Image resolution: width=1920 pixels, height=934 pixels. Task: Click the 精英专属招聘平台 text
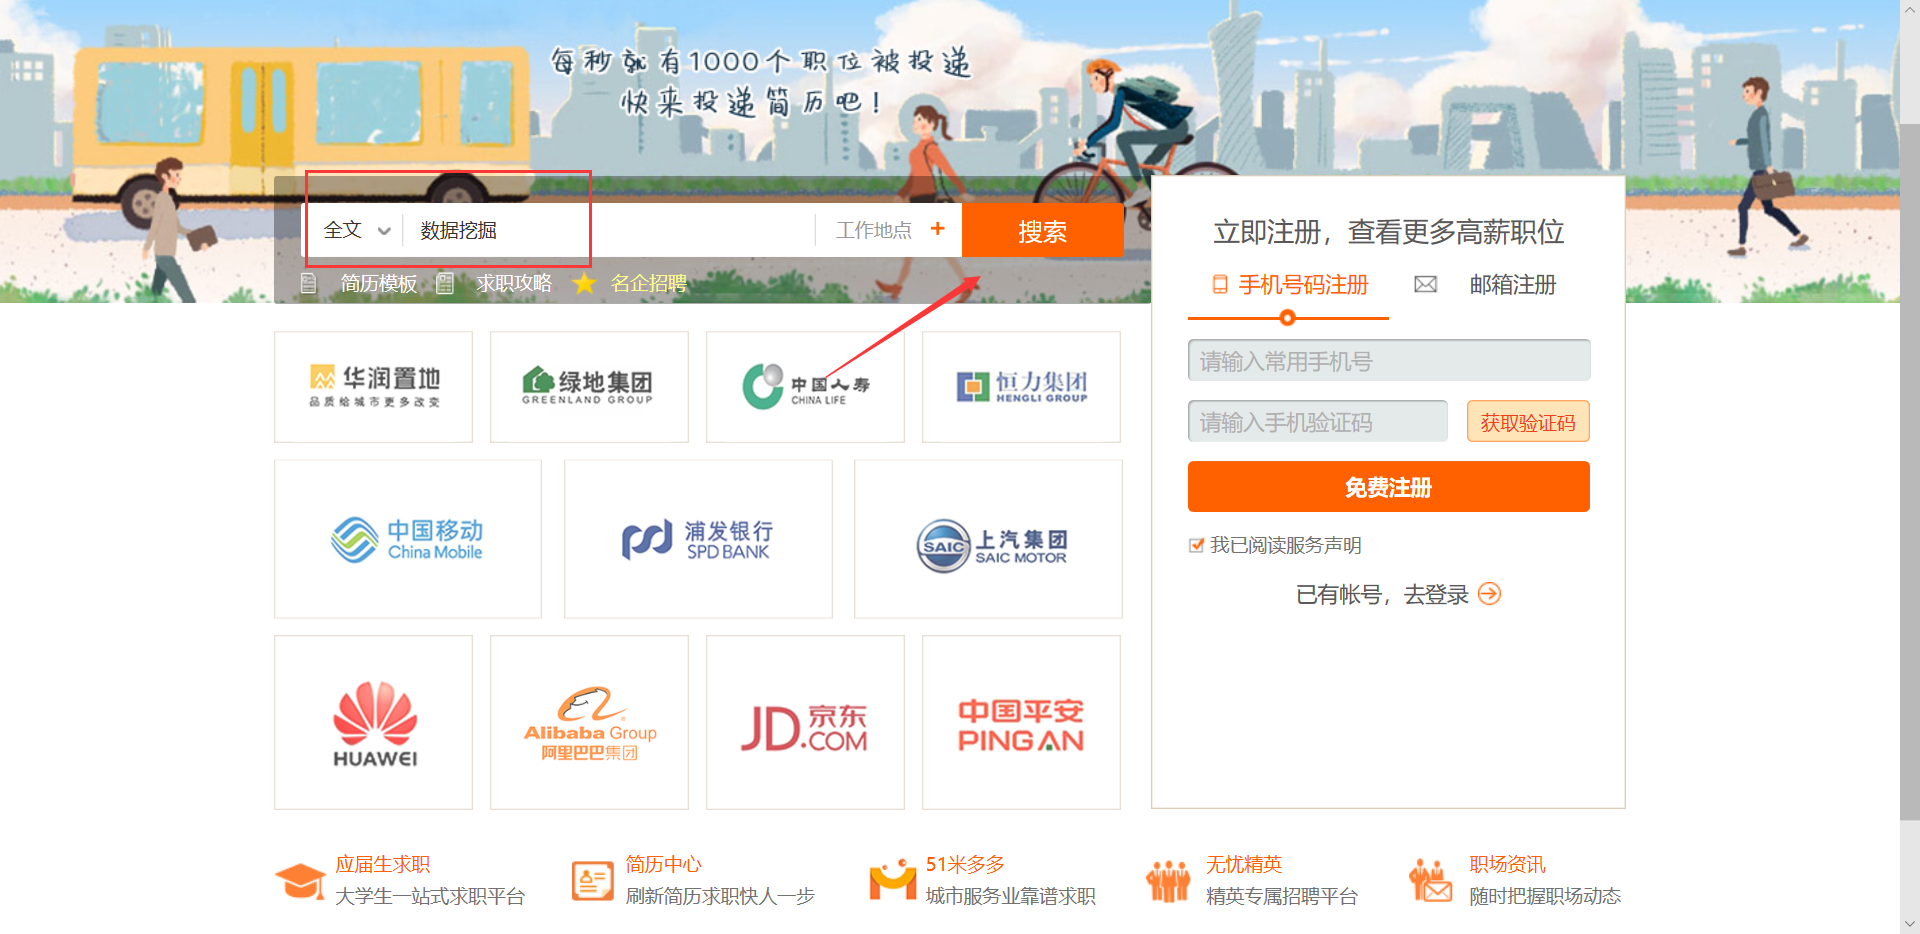1281,896
